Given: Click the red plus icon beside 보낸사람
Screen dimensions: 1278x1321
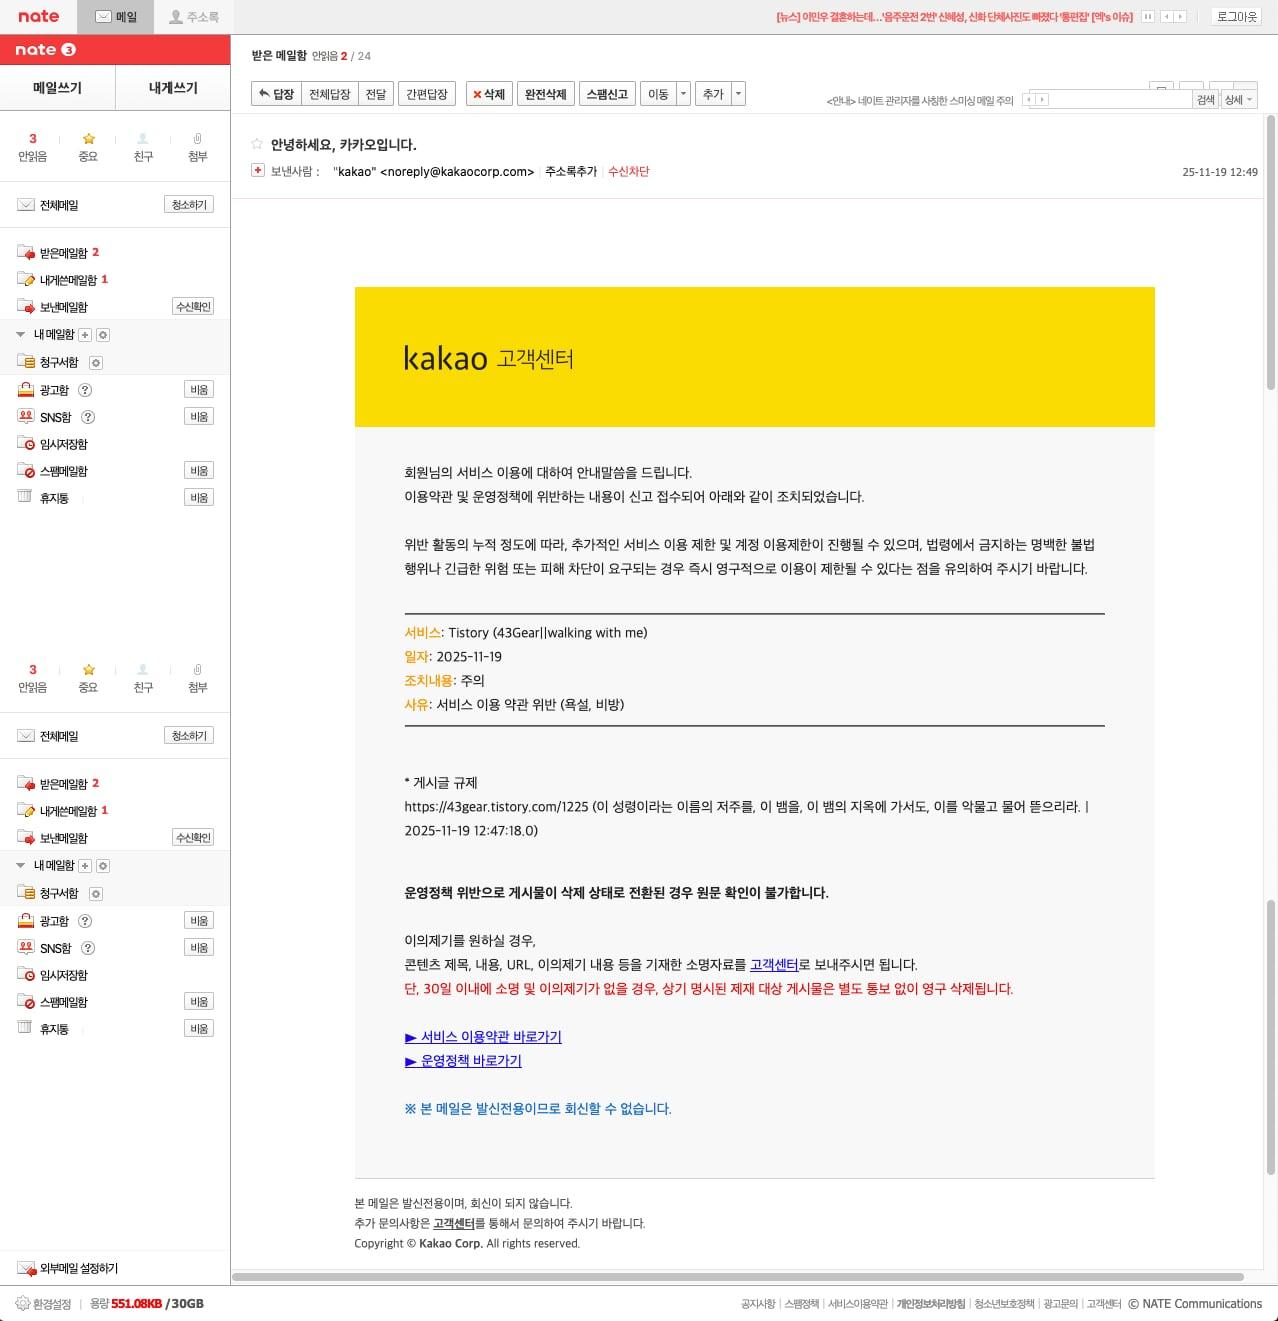Looking at the screenshot, I should [x=258, y=171].
